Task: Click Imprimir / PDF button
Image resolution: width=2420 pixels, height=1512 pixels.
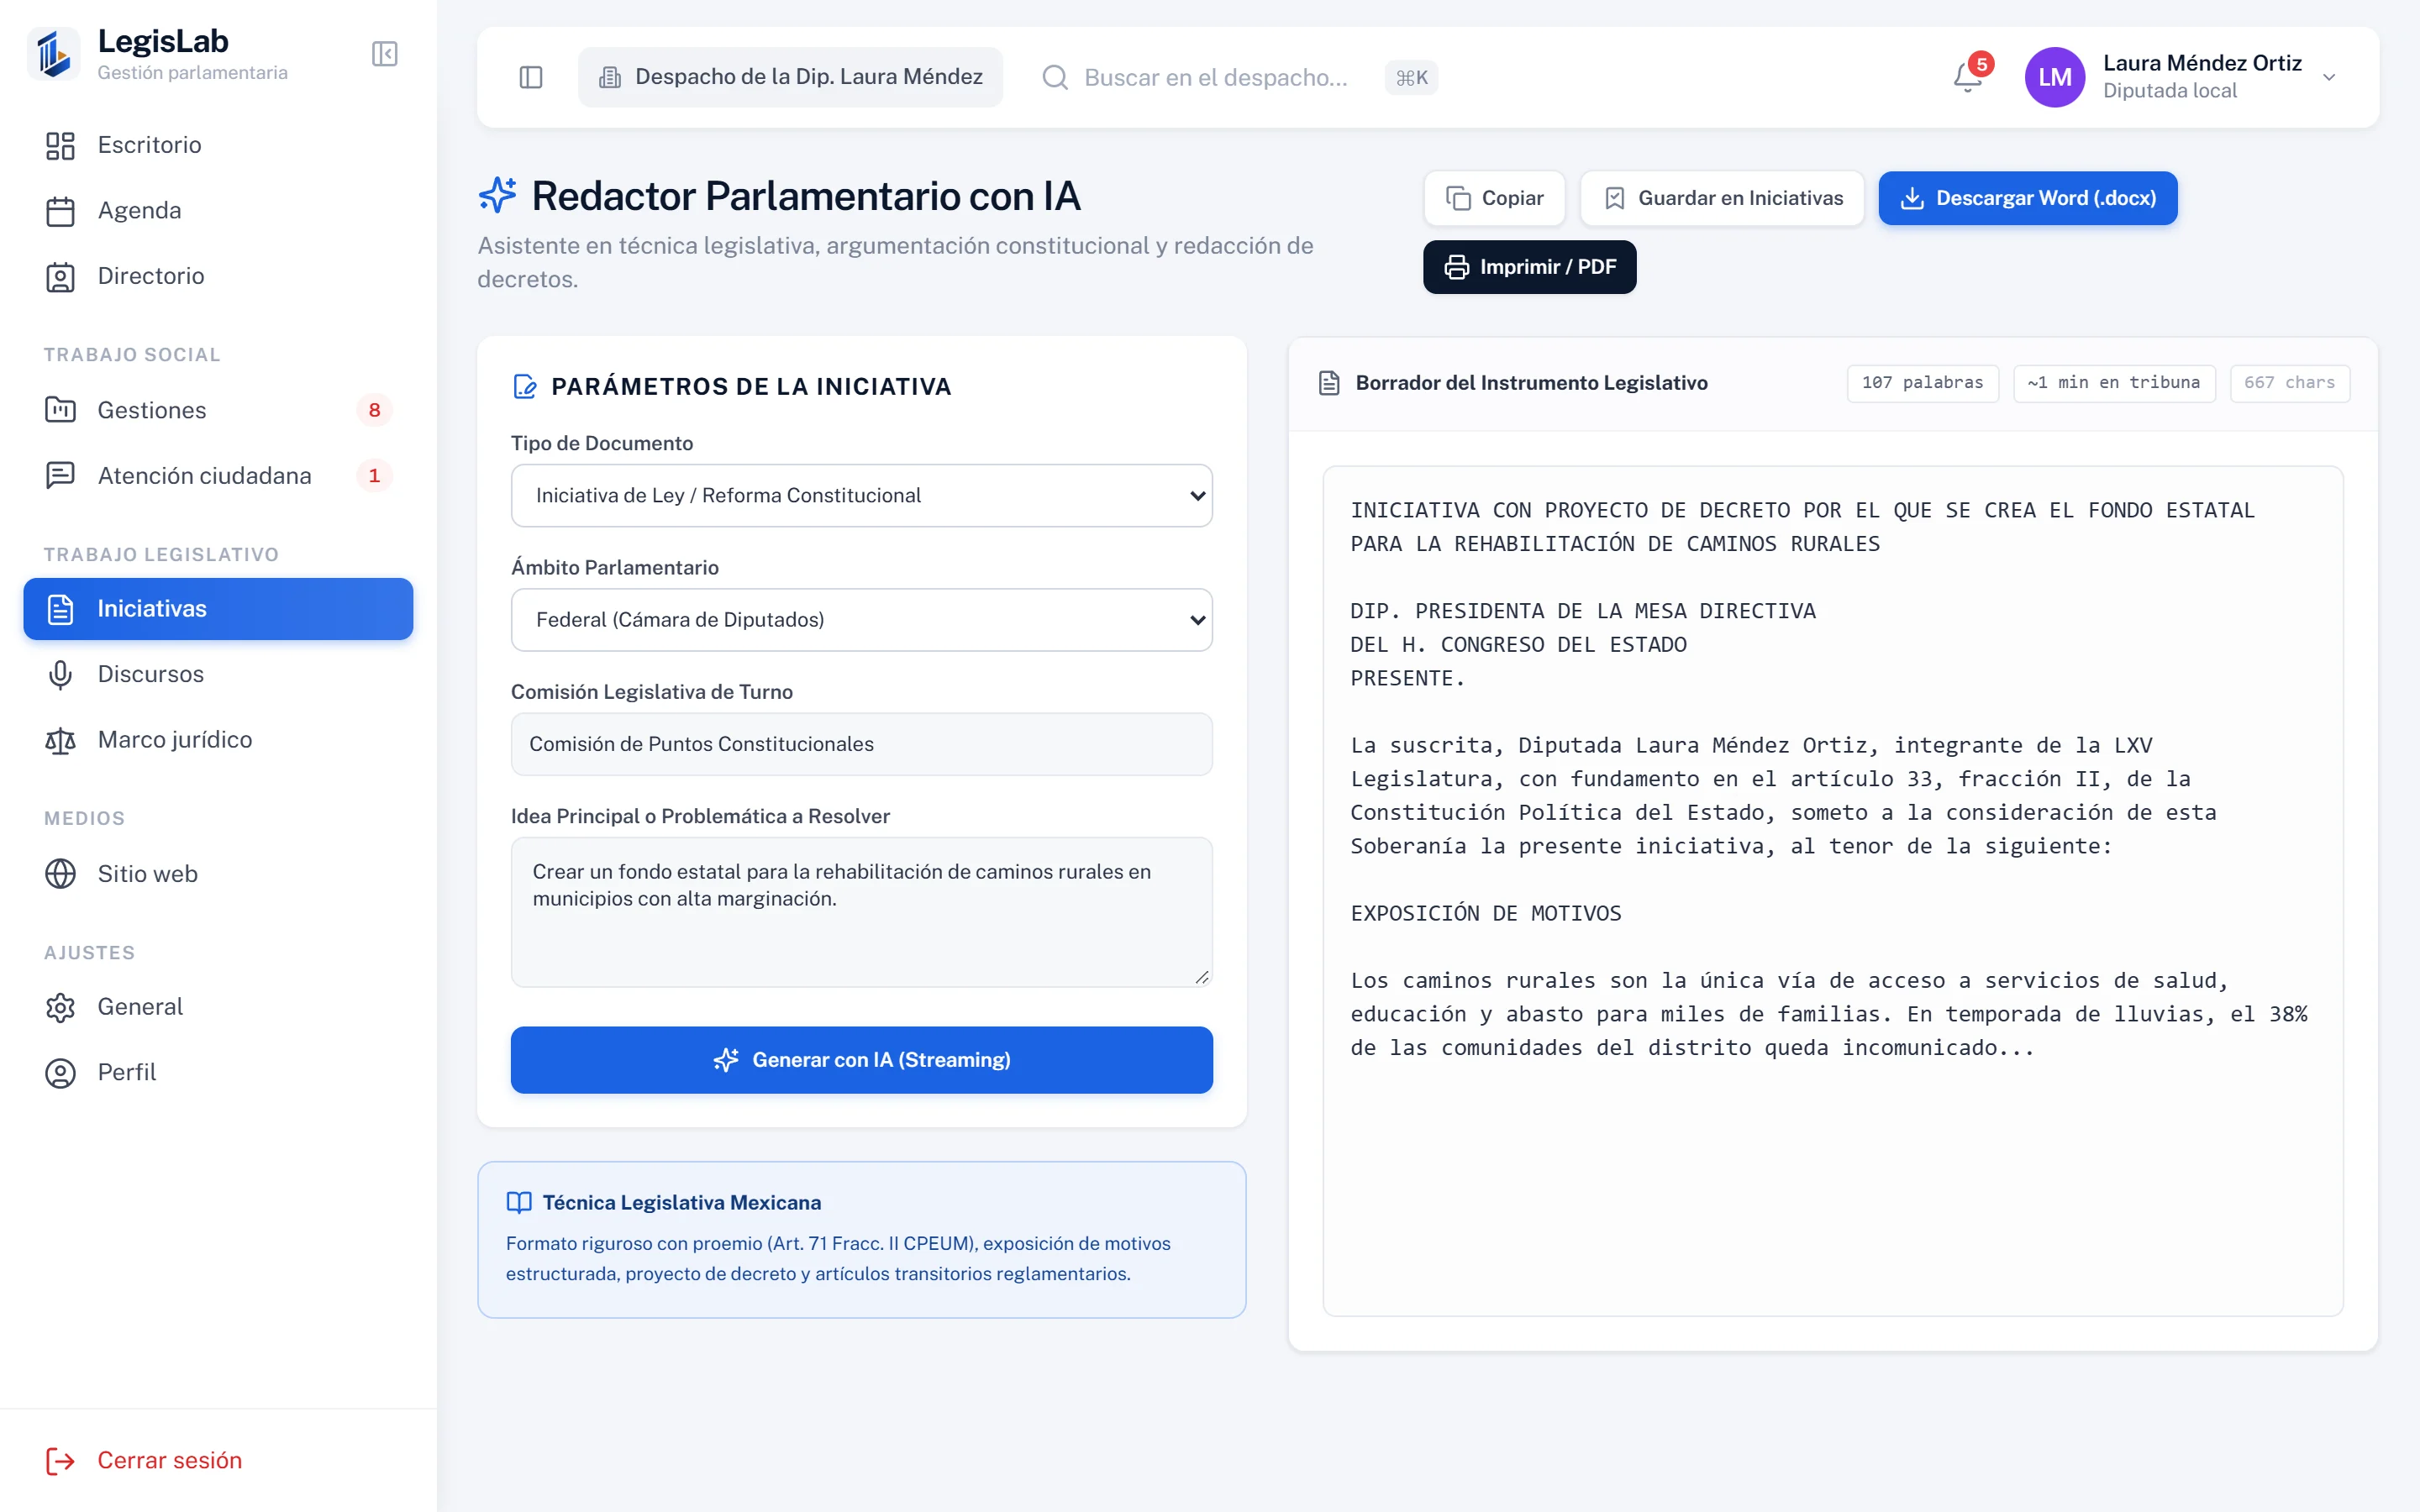Action: point(1530,267)
